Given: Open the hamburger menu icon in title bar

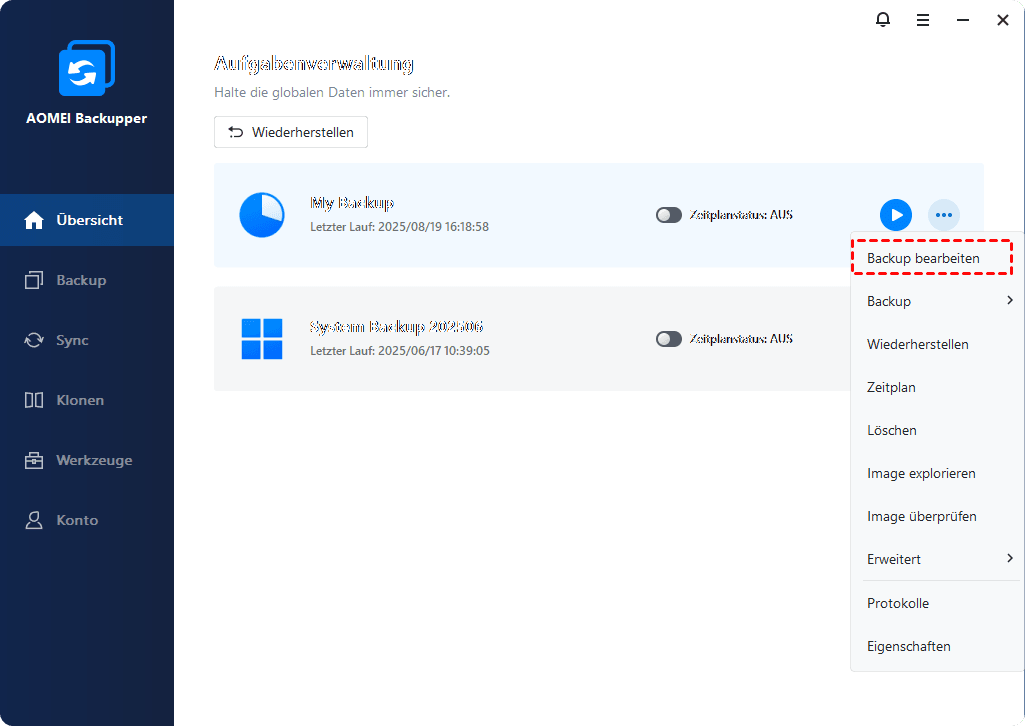Looking at the screenshot, I should pyautogui.click(x=923, y=19).
